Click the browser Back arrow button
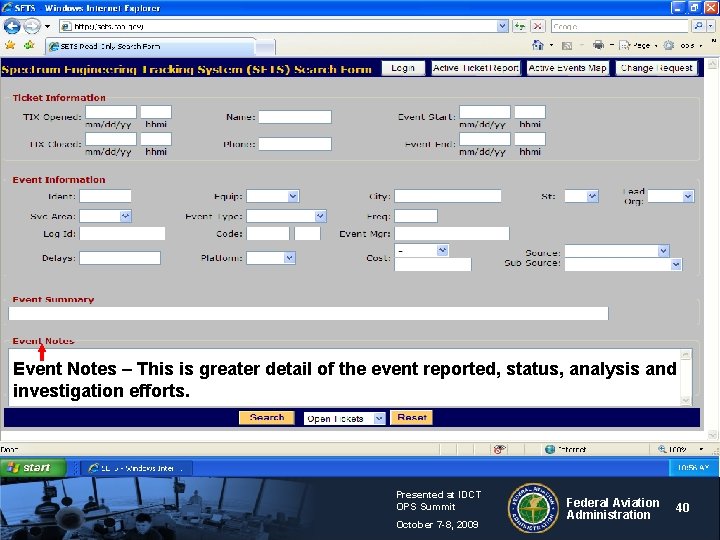Image resolution: width=720 pixels, height=540 pixels. tap(12, 26)
